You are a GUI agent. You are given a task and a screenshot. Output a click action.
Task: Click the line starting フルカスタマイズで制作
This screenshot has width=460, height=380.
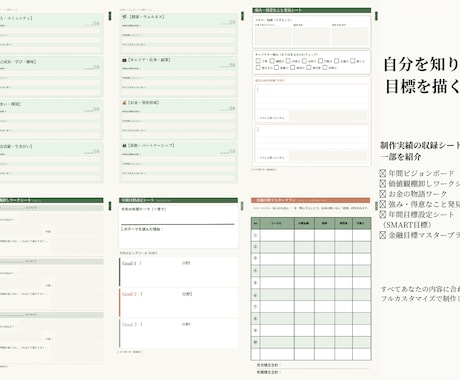420,298
